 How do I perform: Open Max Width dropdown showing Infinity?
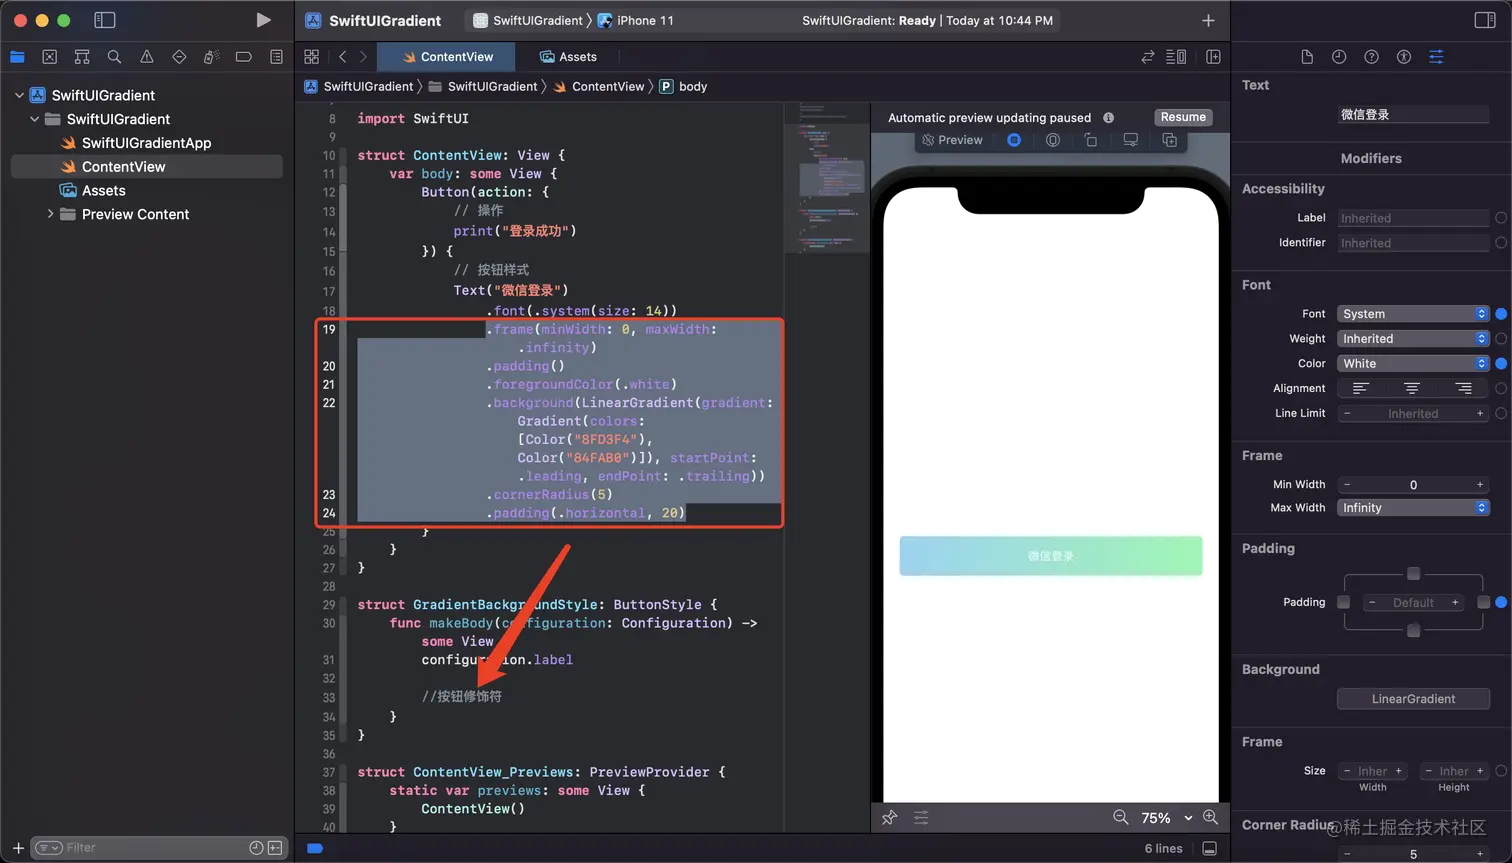pyautogui.click(x=1413, y=508)
